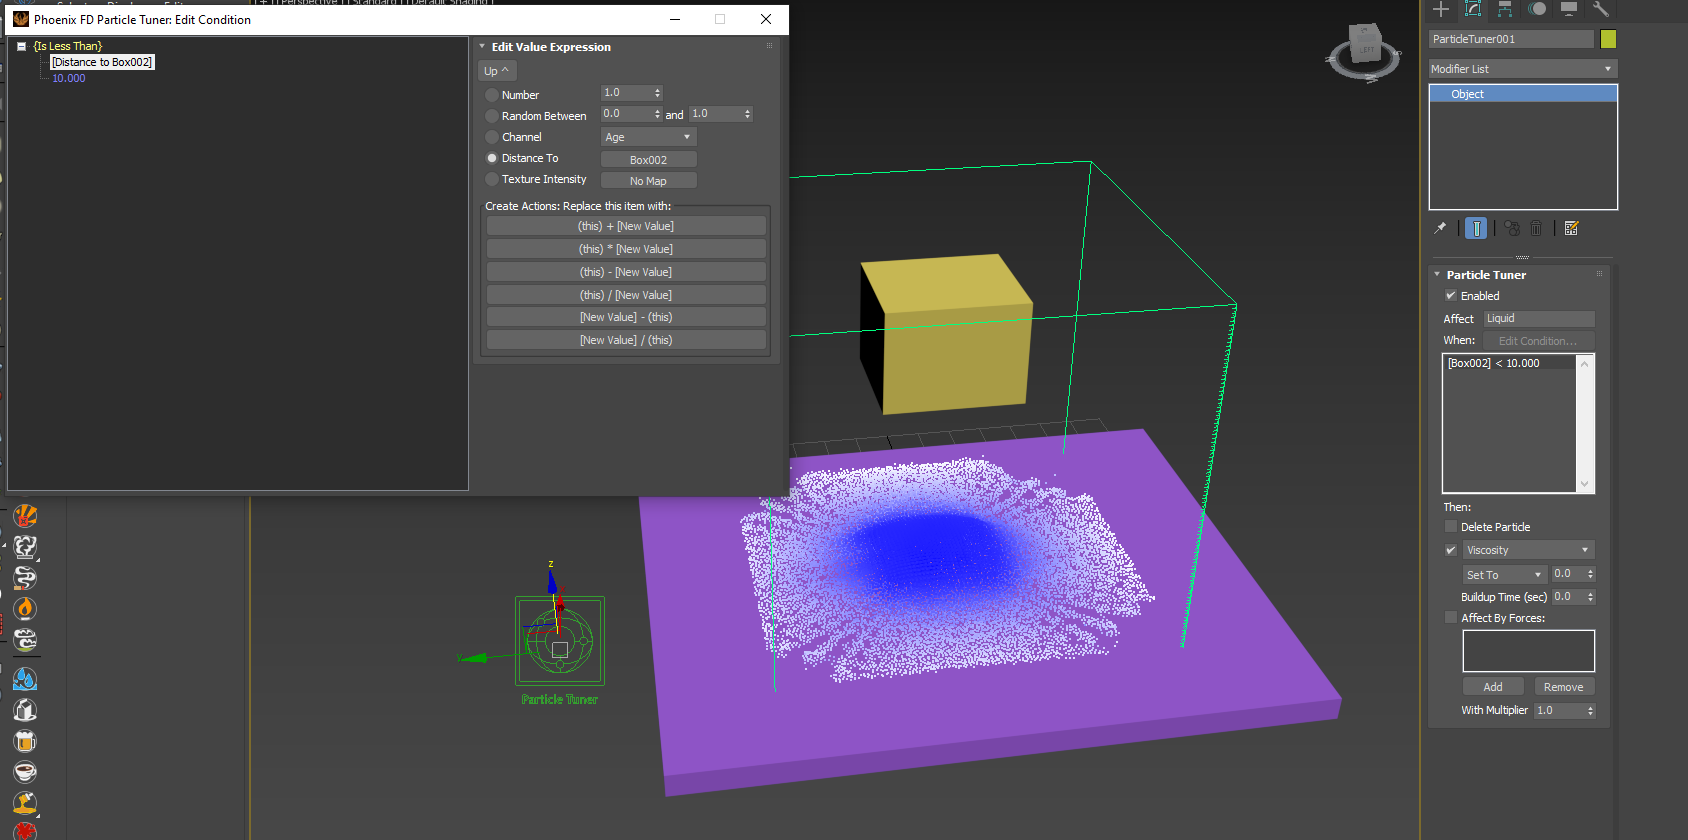Click the tap water liquid preset icon
Viewport: 1688px width, 840px height.
pos(25,679)
